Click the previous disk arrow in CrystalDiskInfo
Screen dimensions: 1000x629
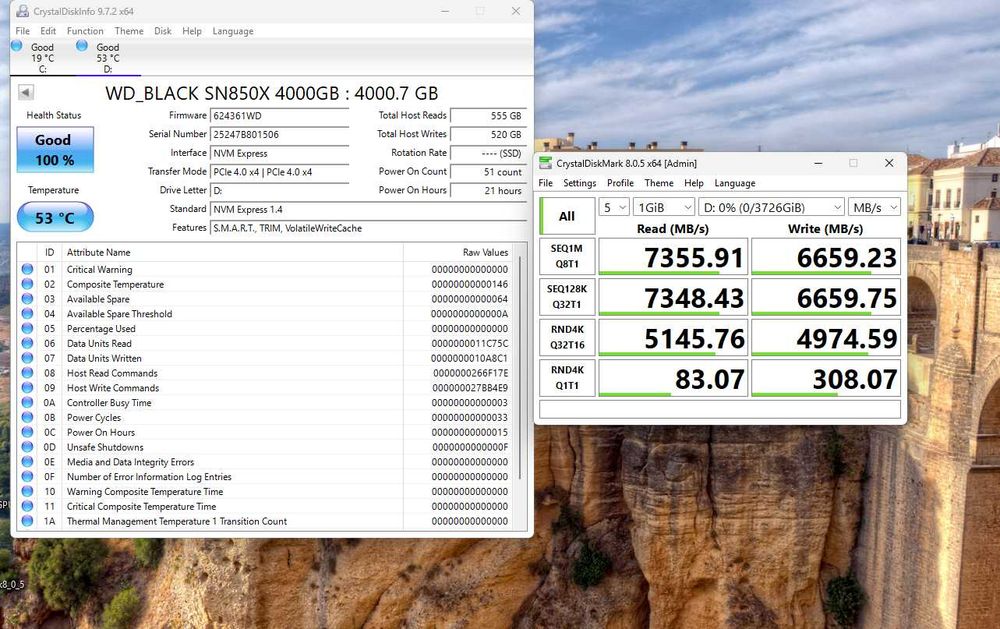pos(26,92)
